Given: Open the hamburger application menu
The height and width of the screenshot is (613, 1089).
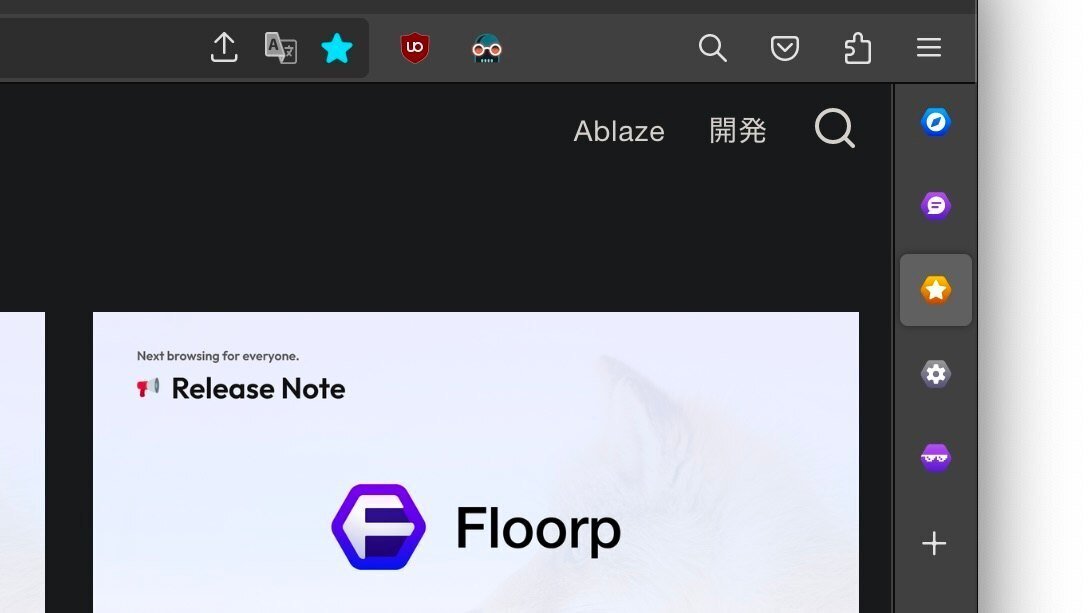Looking at the screenshot, I should (929, 47).
